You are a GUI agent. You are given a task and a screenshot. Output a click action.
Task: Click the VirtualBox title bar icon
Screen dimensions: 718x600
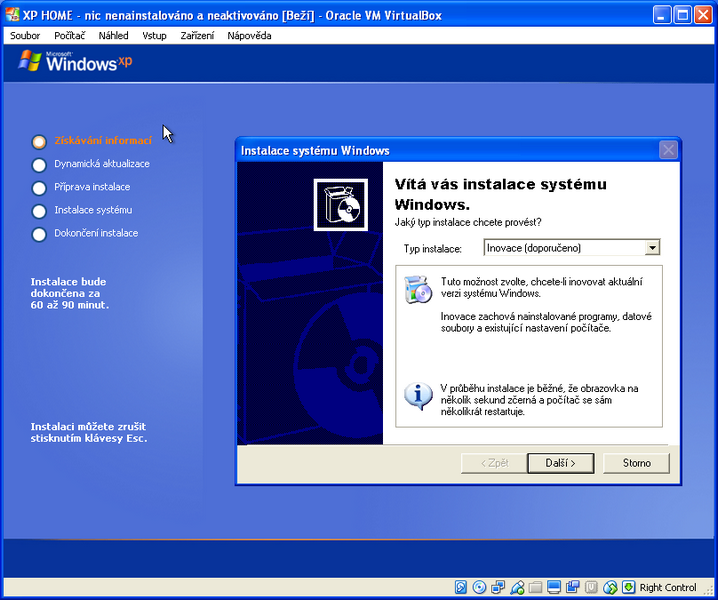13,15
